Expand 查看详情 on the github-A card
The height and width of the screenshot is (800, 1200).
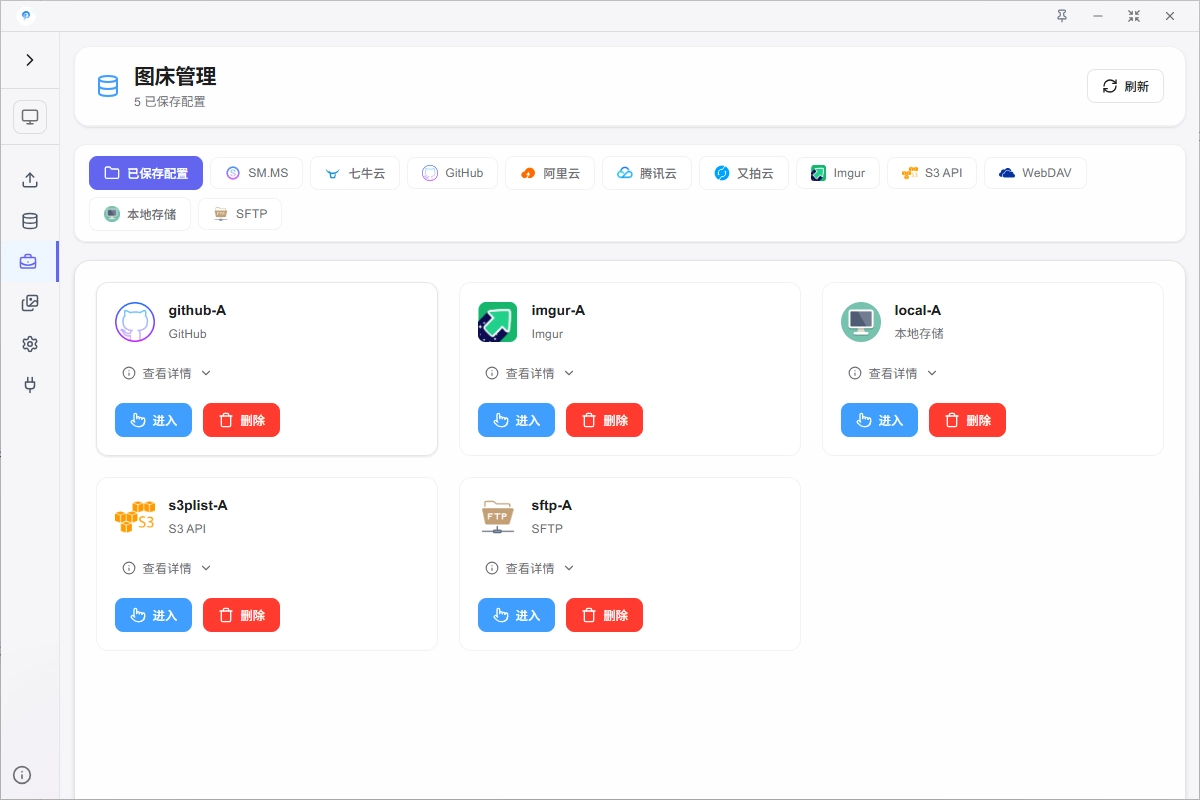pyautogui.click(x=166, y=372)
